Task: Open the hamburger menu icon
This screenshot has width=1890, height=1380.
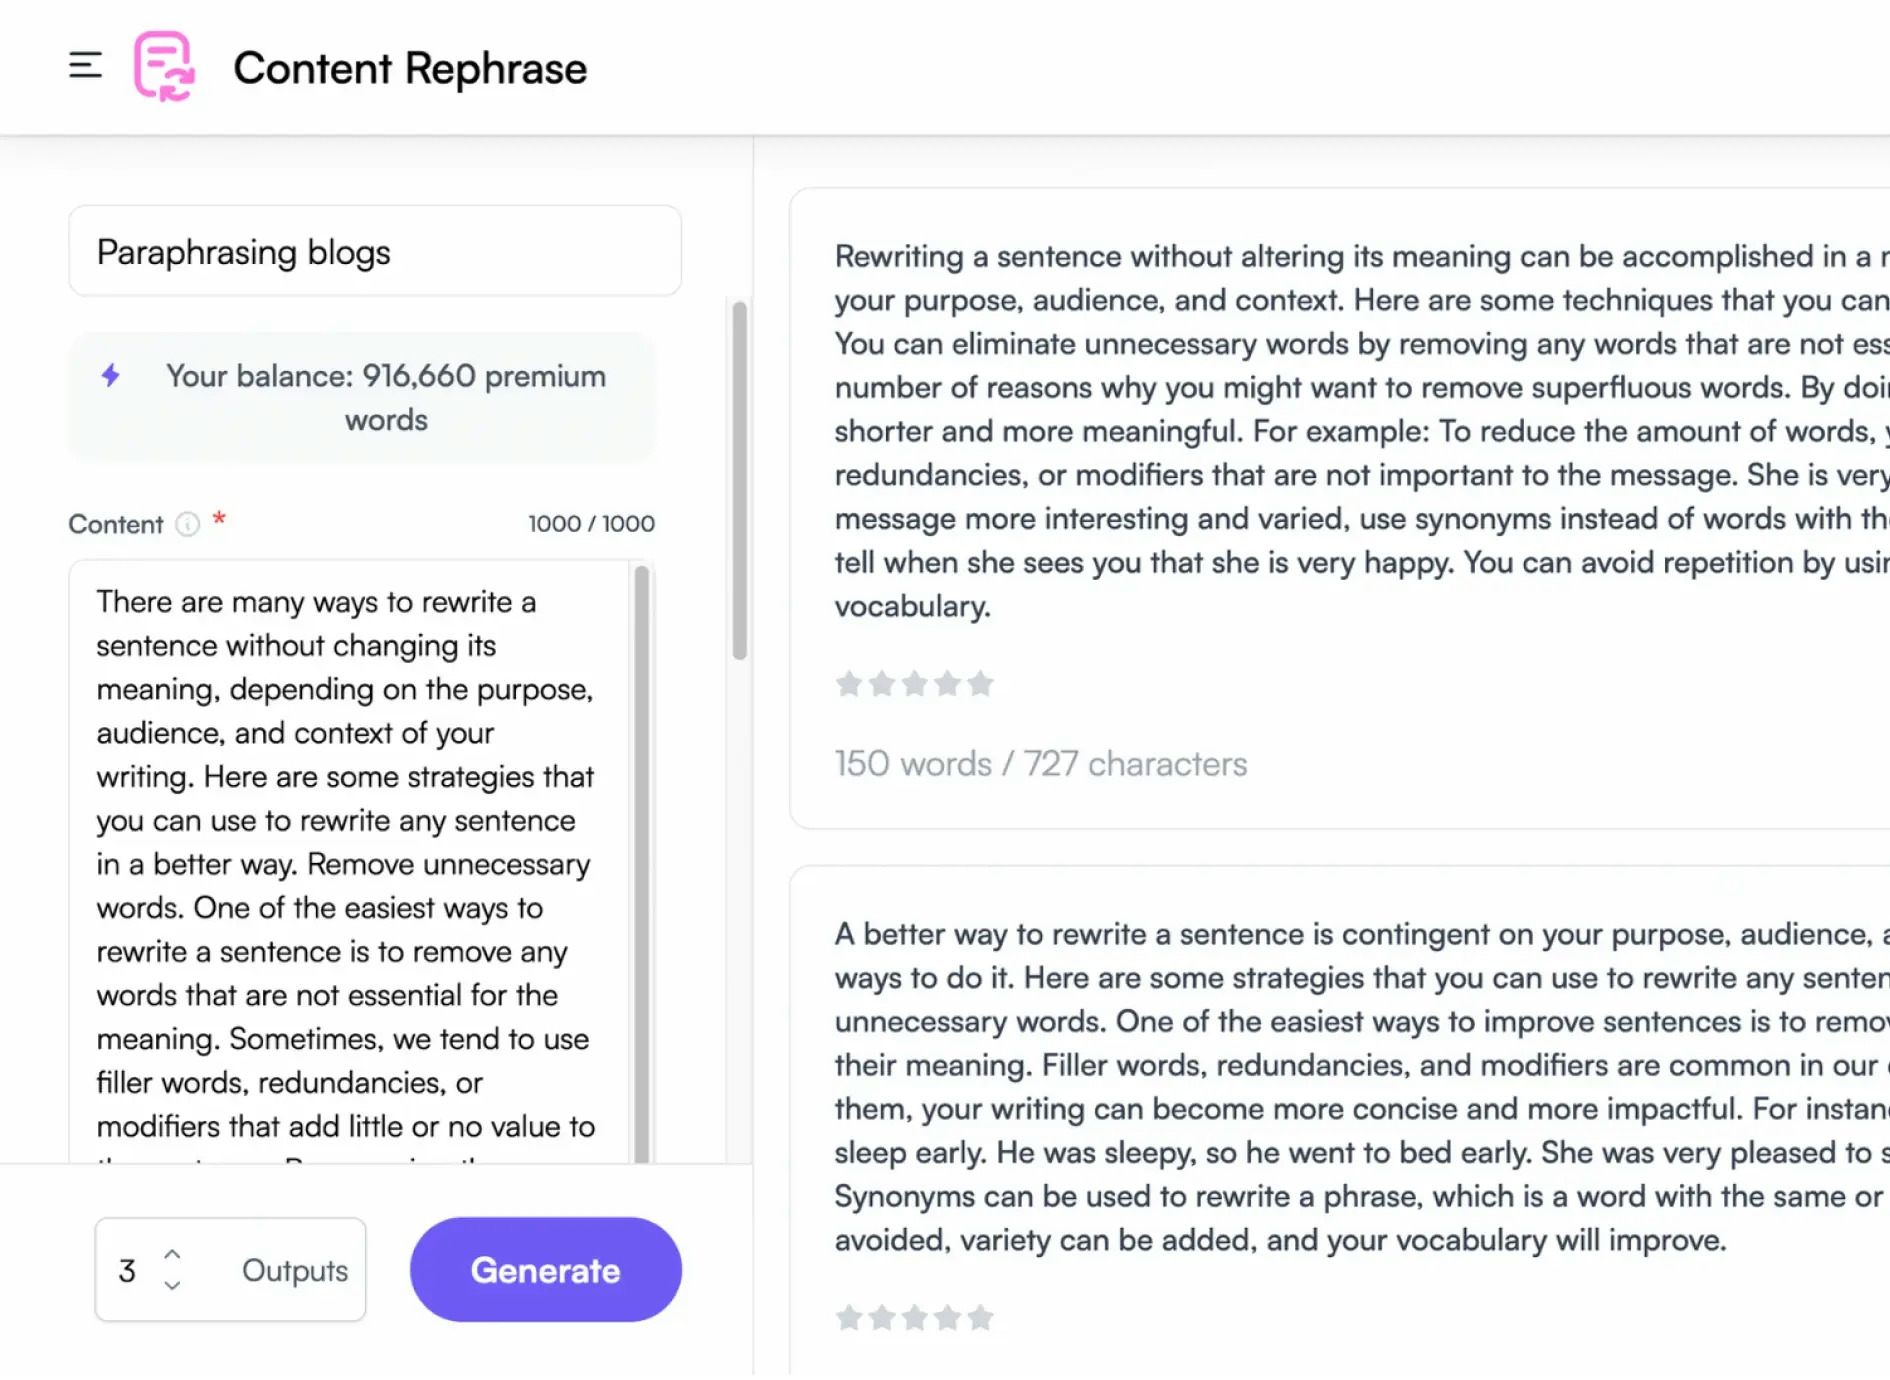Action: click(85, 66)
